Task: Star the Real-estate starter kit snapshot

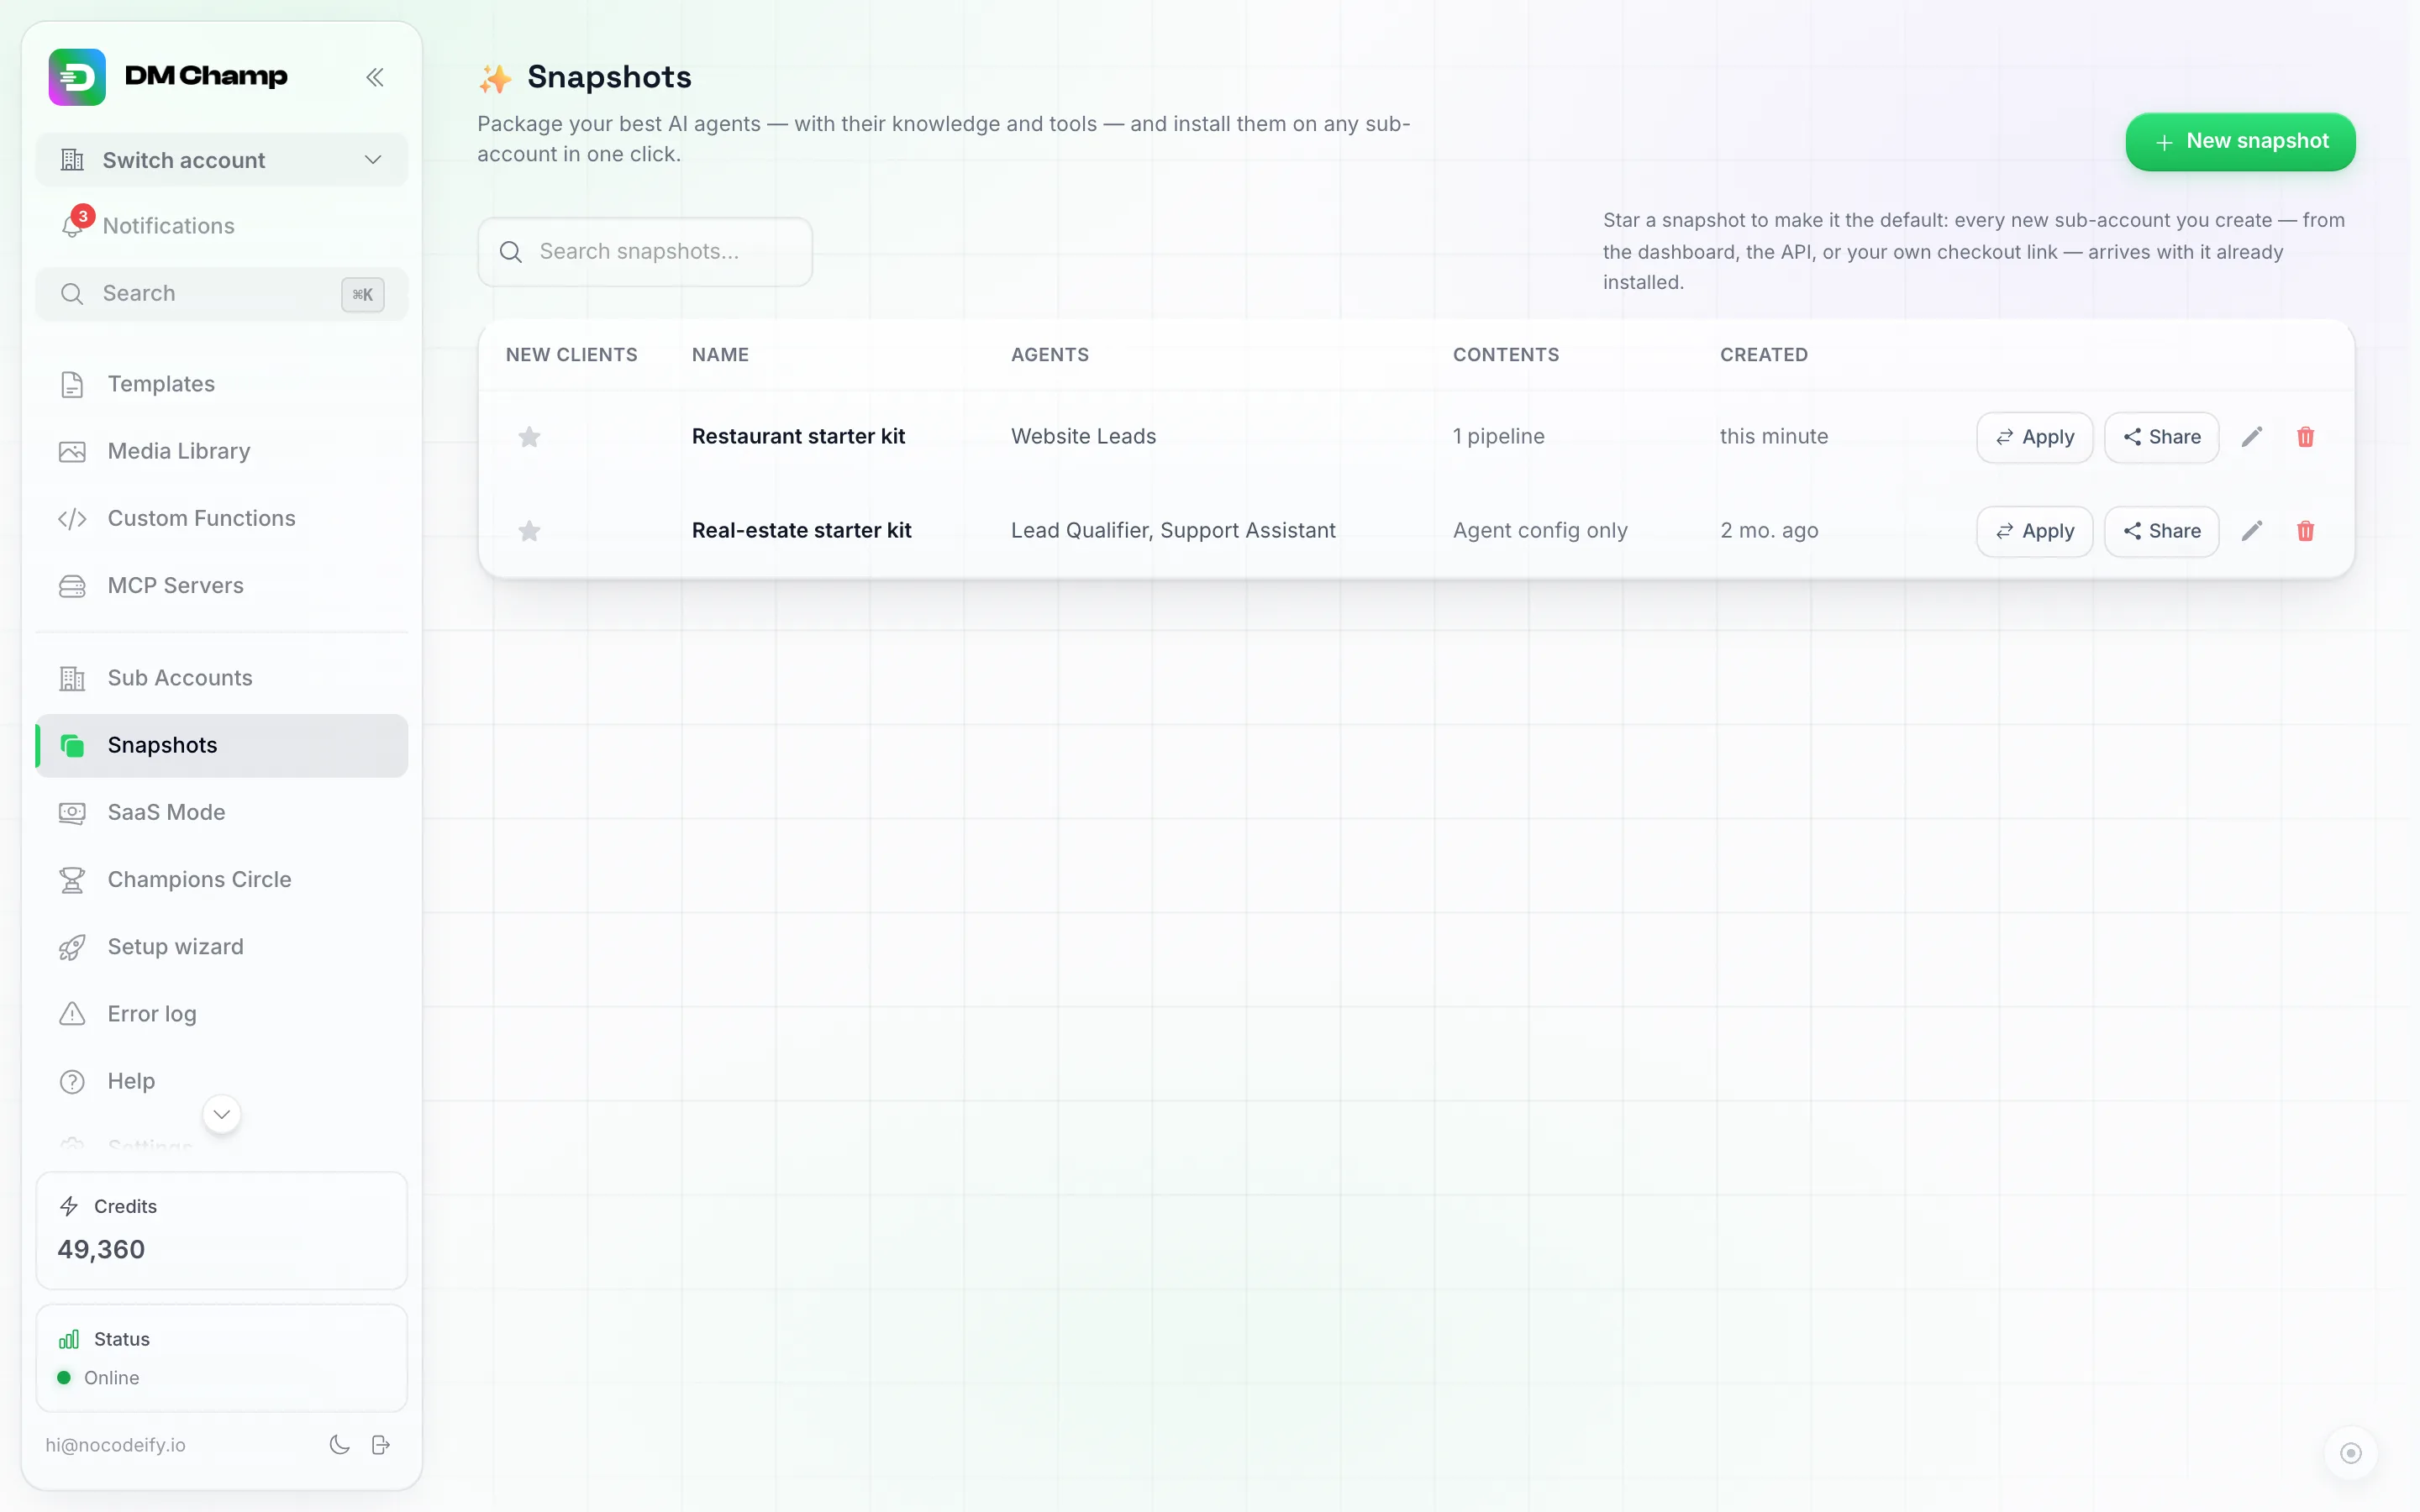Action: click(529, 531)
